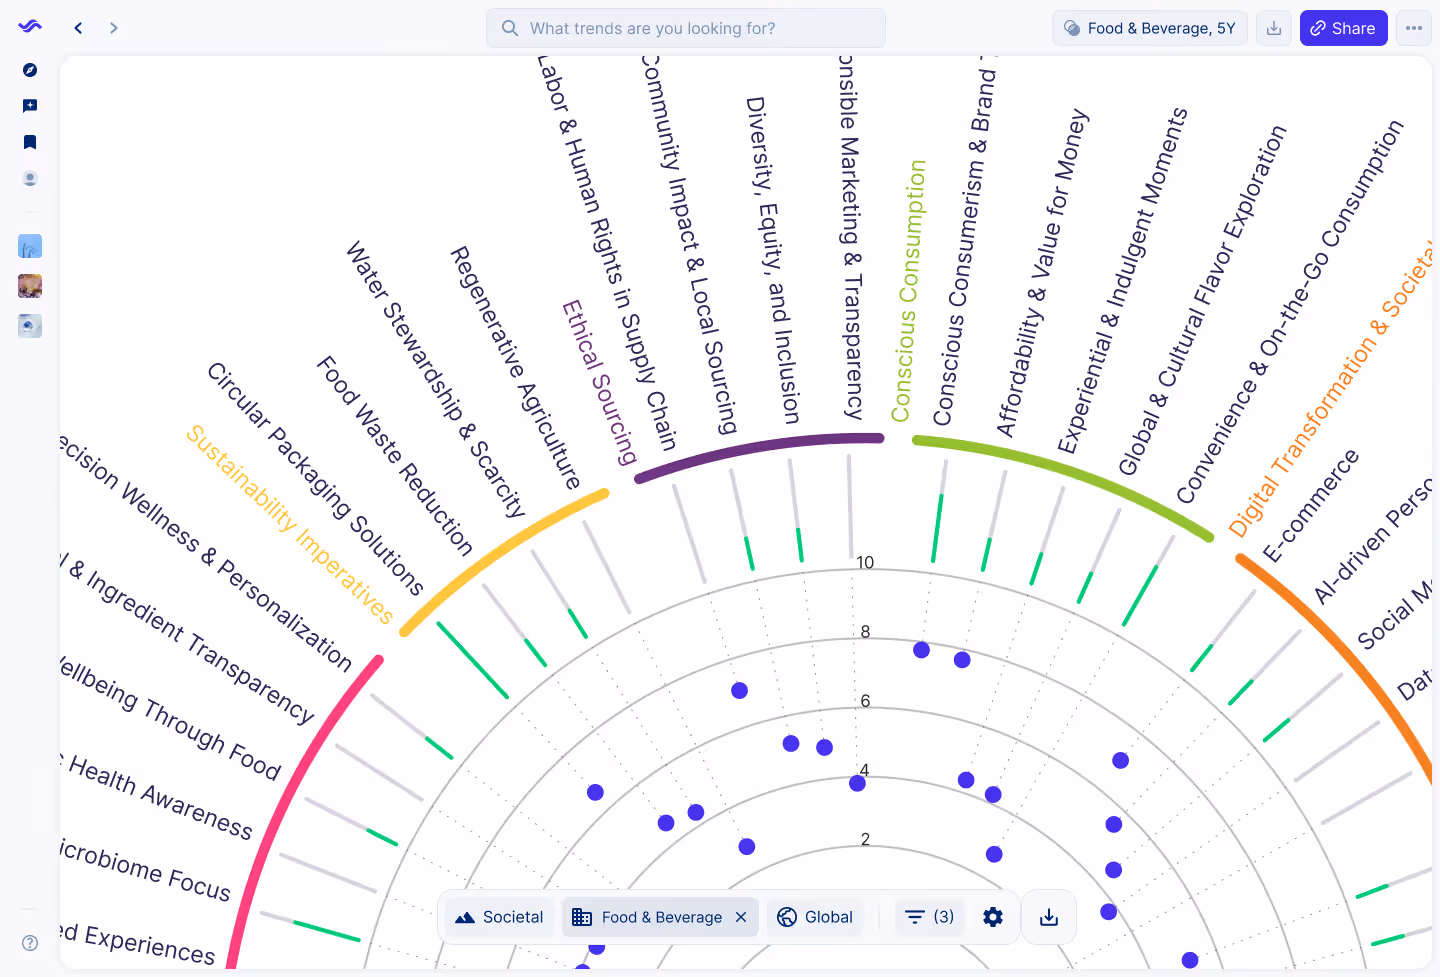Select the Sustainability Imperatives category label
The image size is (1440, 977).
(x=290, y=525)
